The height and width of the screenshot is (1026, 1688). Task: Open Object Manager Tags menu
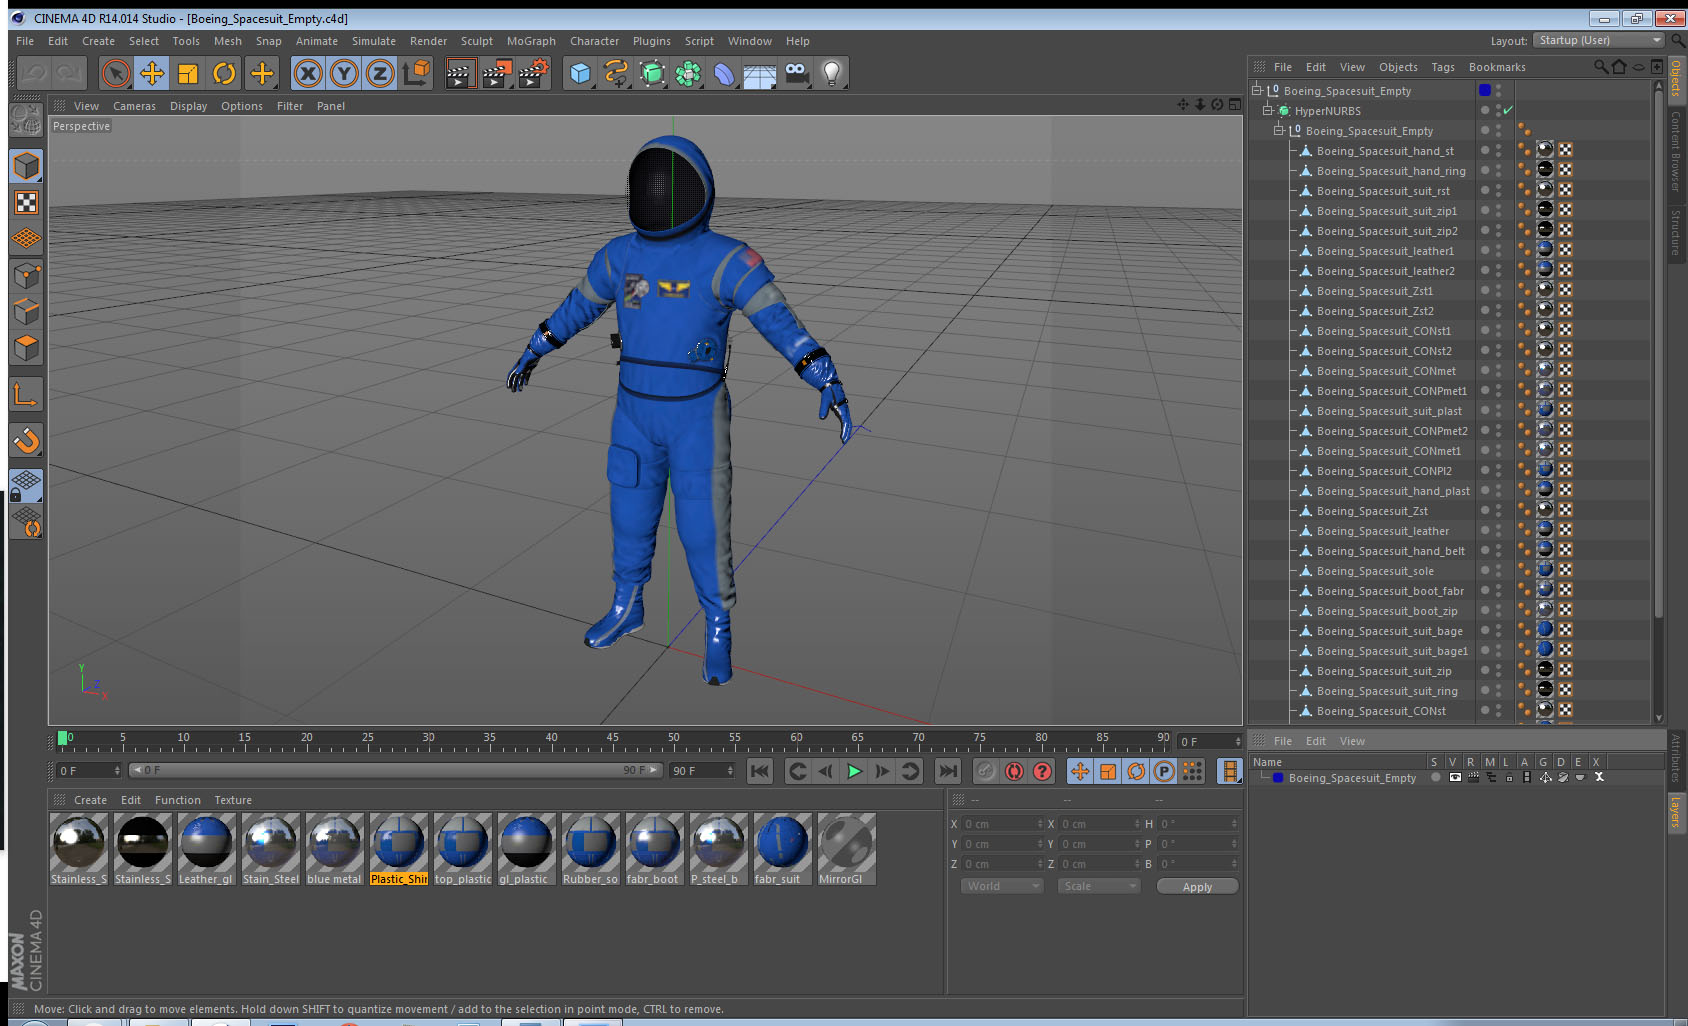tap(1442, 67)
